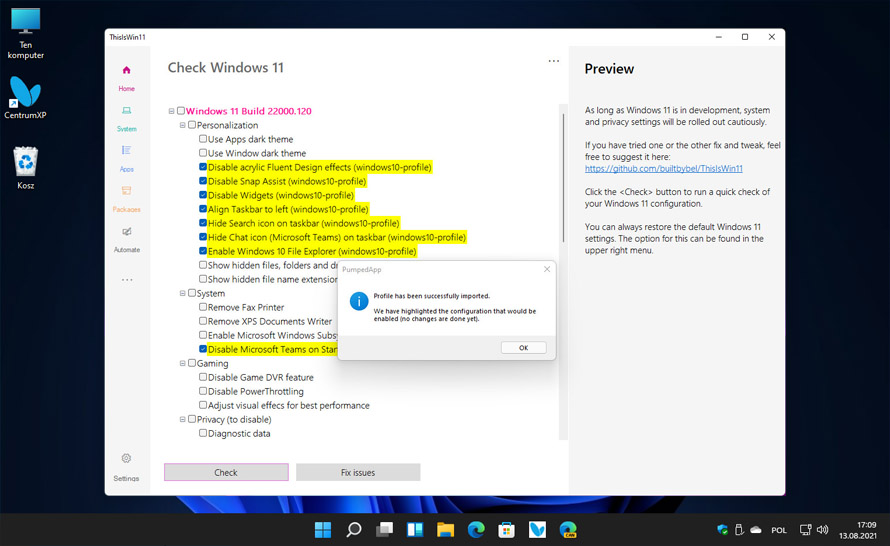The width and height of the screenshot is (890, 546).
Task: Open Edge Canary icon on taskbar
Action: click(568, 530)
